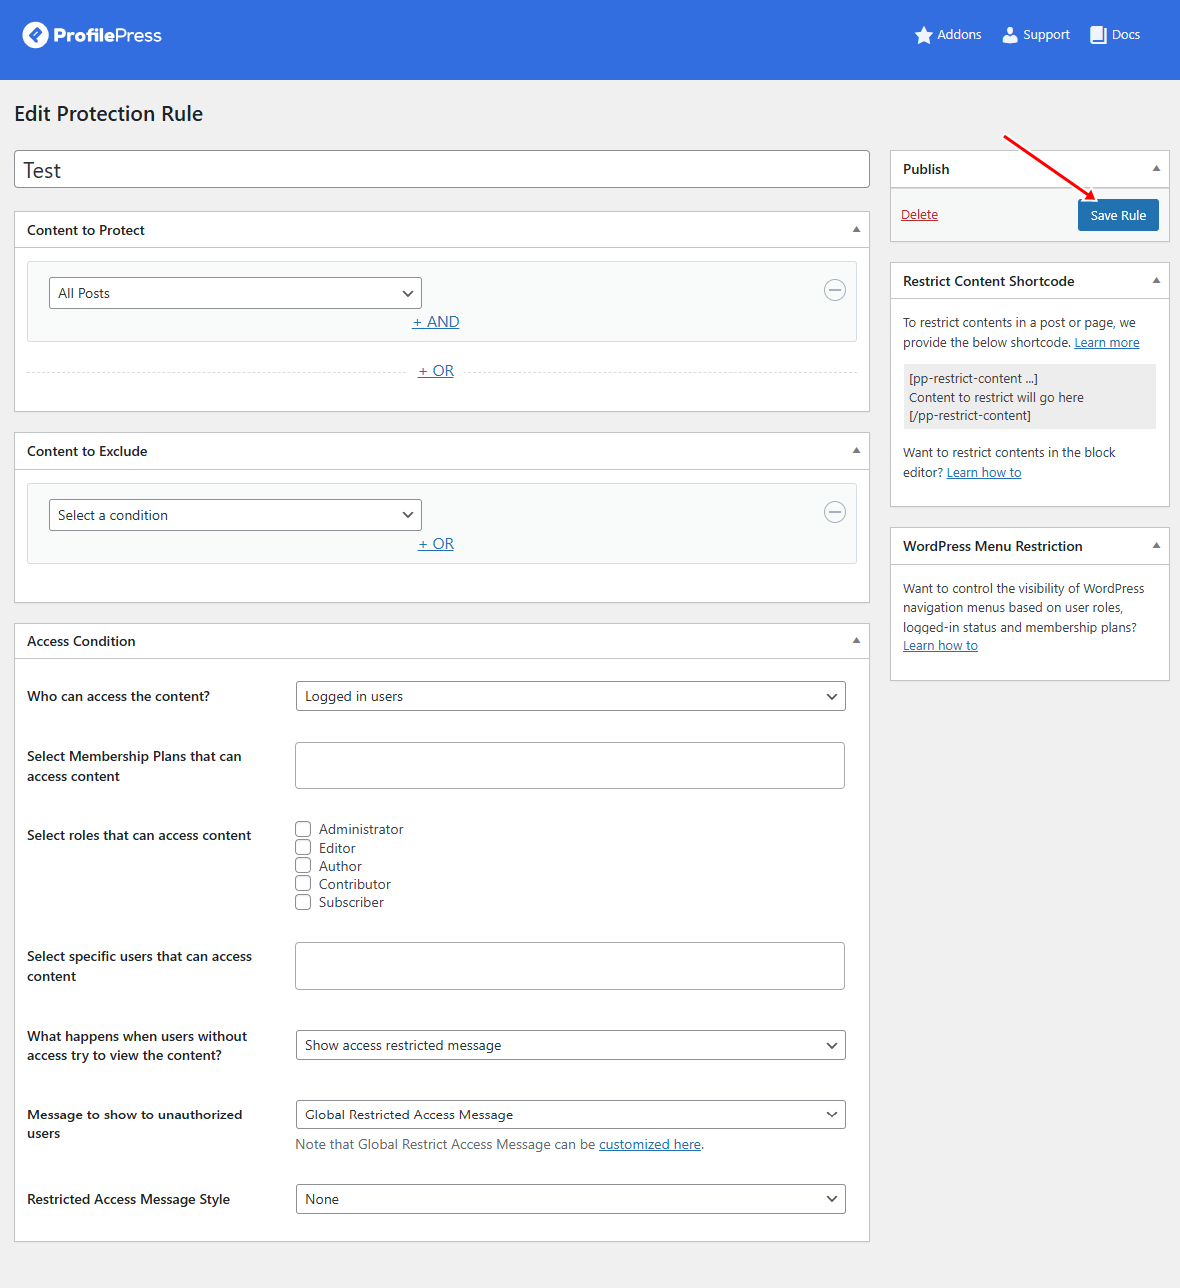Screen dimensions: 1180x1288
Task: Tick the Subscriber role checkbox
Action: 303,902
